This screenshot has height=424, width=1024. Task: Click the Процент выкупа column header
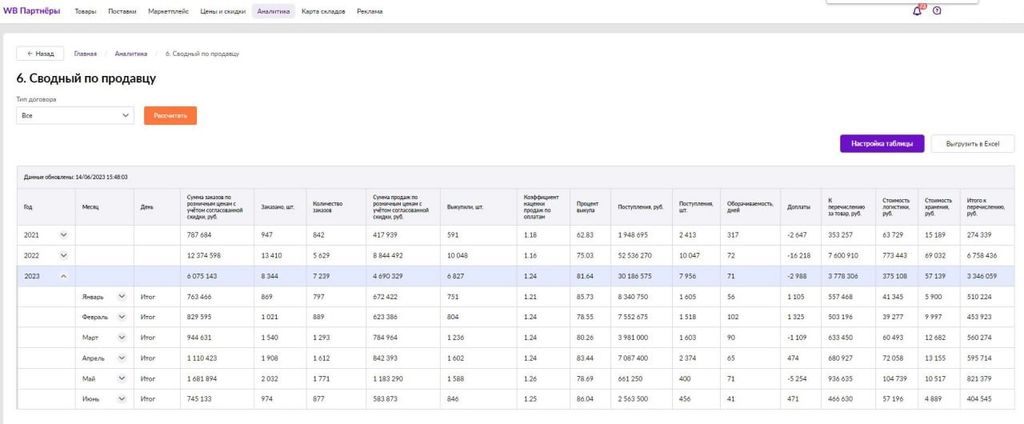(590, 206)
